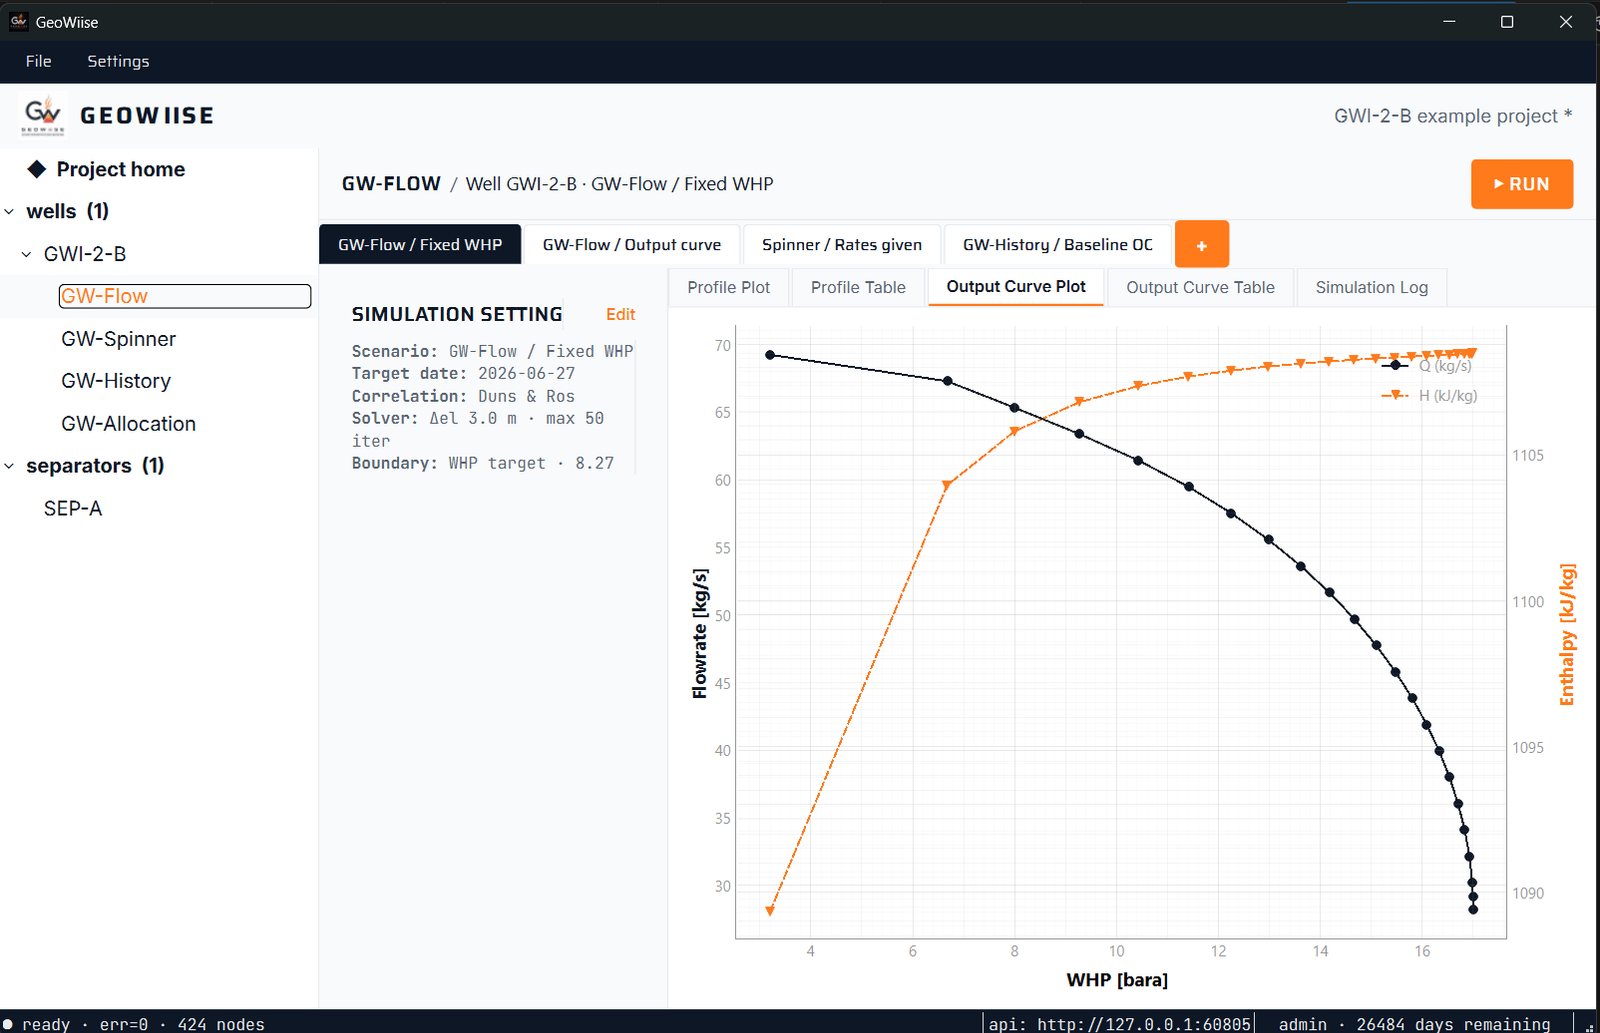Select the GW-Flow / Fixed WHP scenario tab

420,244
